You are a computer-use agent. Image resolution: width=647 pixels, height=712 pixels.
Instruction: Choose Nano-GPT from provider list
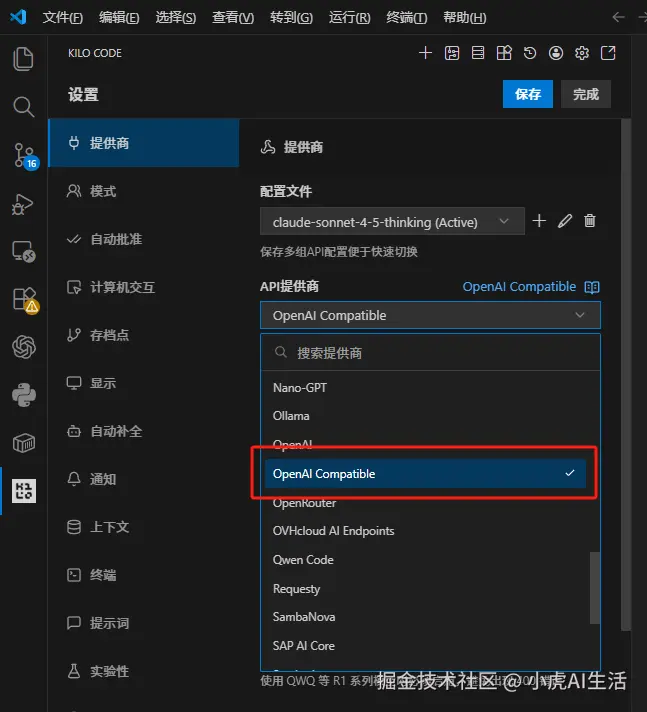point(430,388)
